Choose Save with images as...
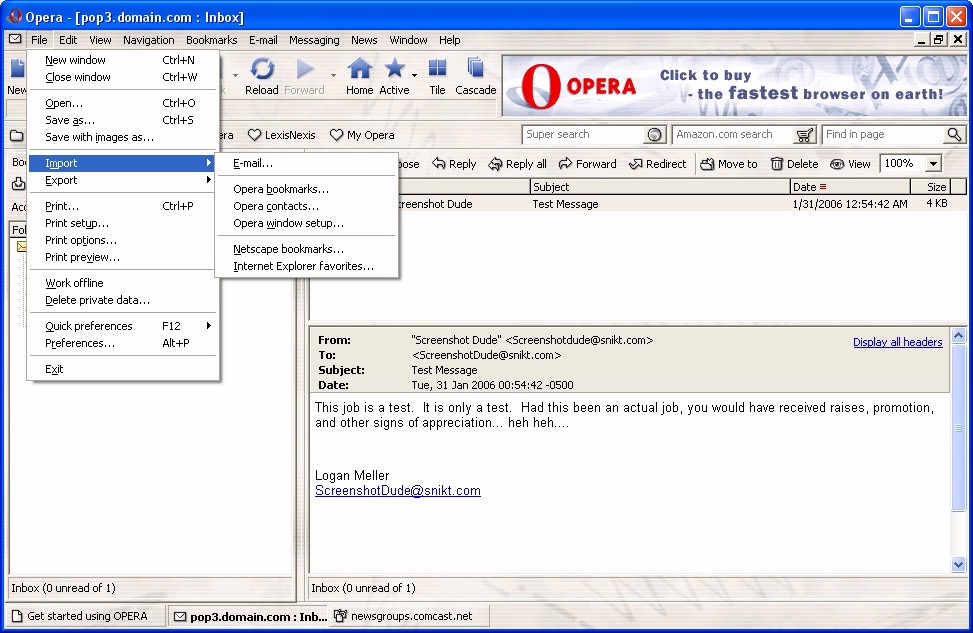 pos(123,137)
